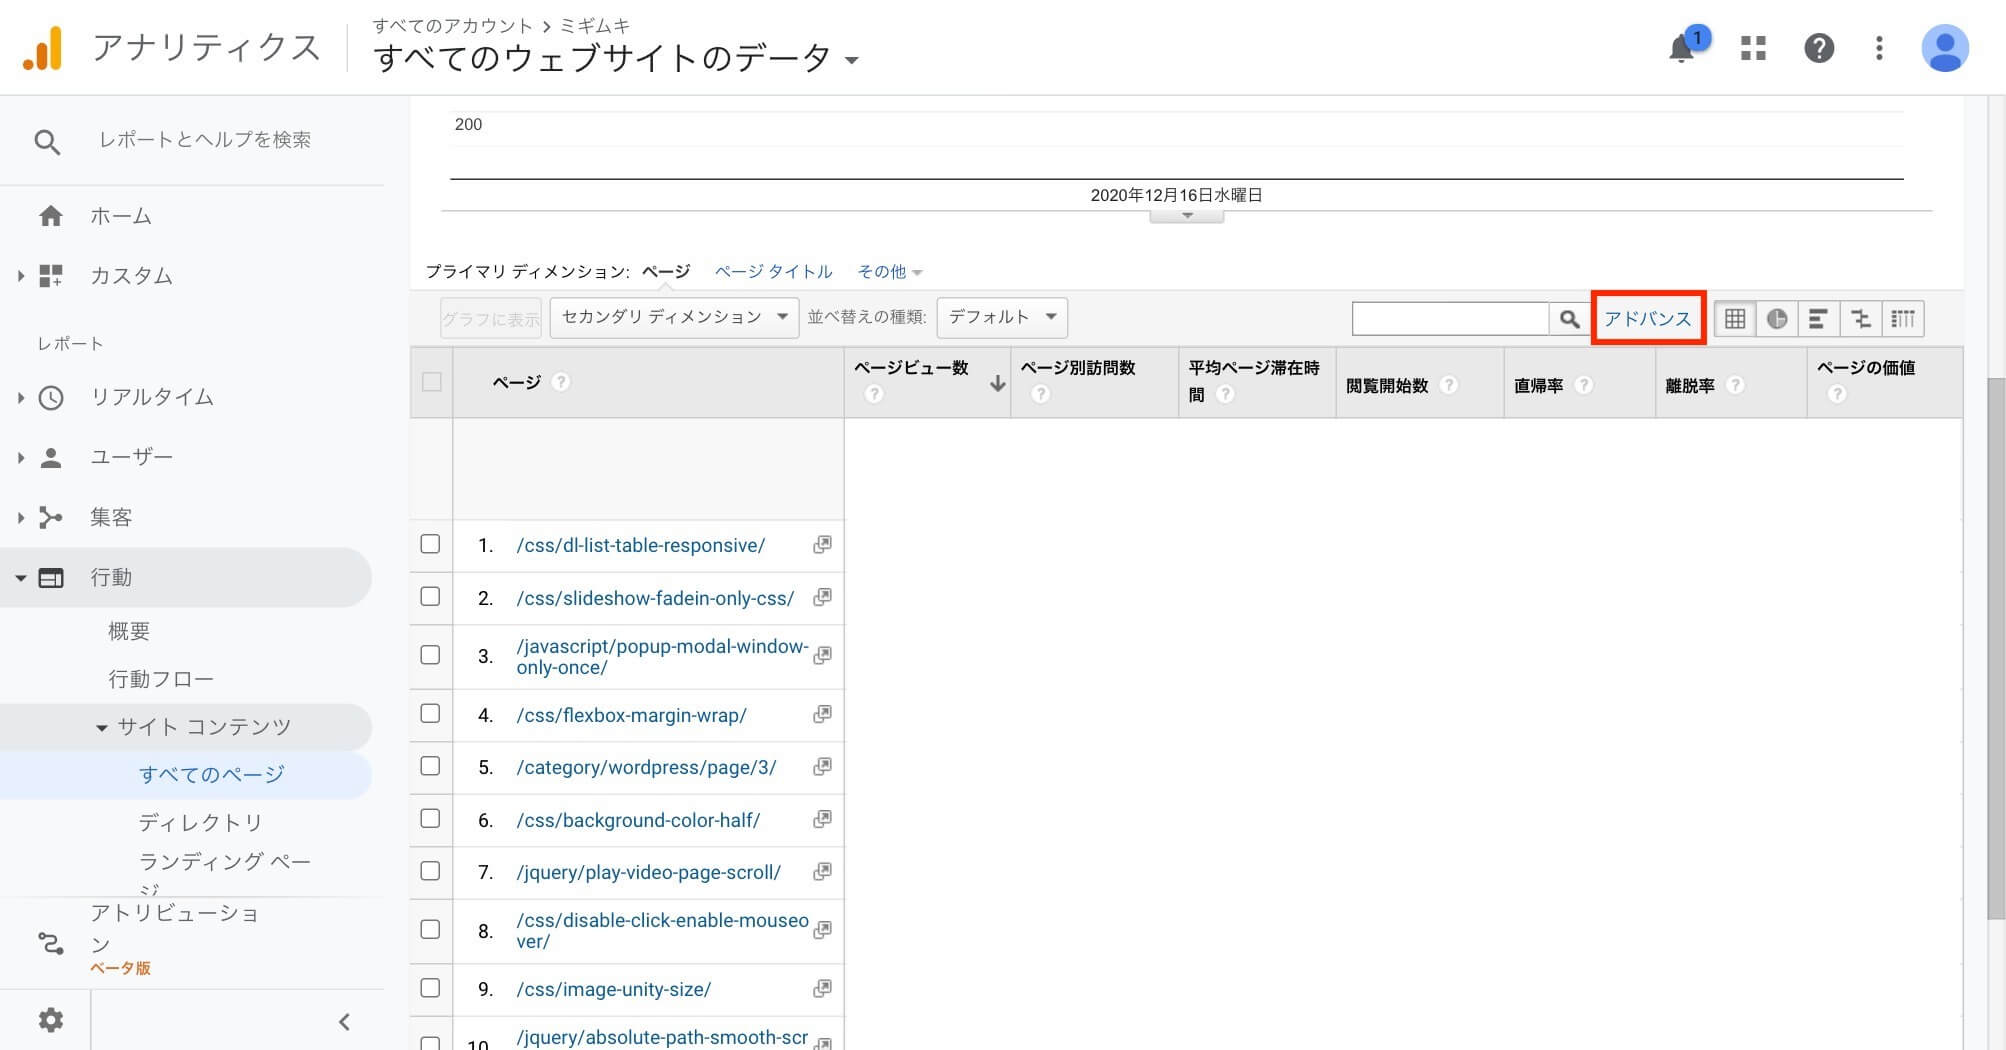Collapse the 行動 reports section

pos(20,578)
